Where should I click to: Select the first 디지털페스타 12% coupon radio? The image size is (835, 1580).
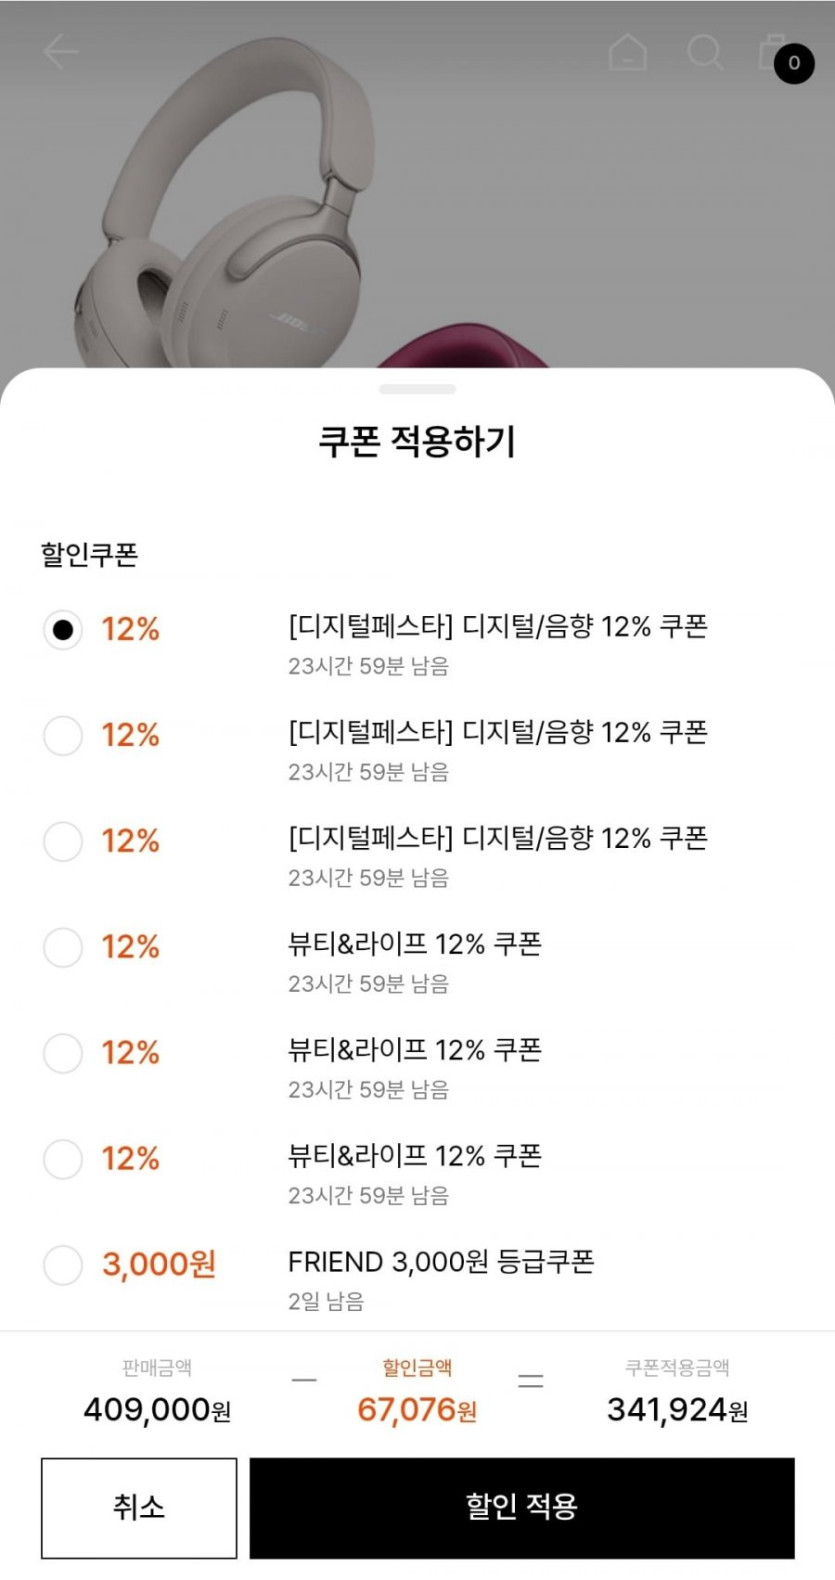point(63,630)
